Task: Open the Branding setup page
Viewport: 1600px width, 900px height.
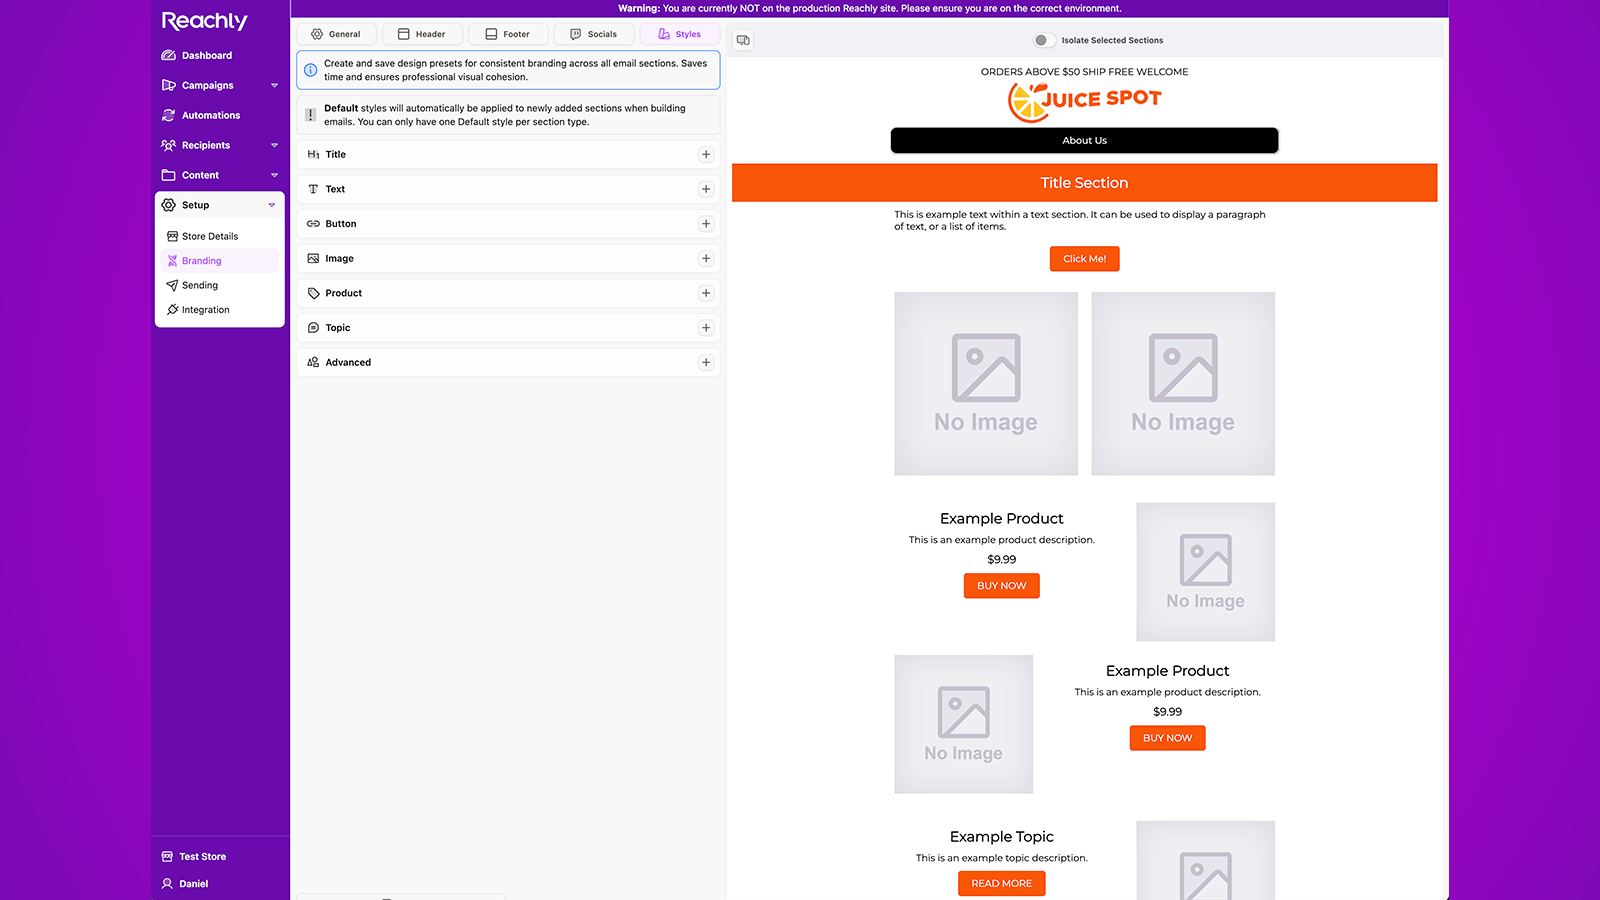Action: pos(220,261)
